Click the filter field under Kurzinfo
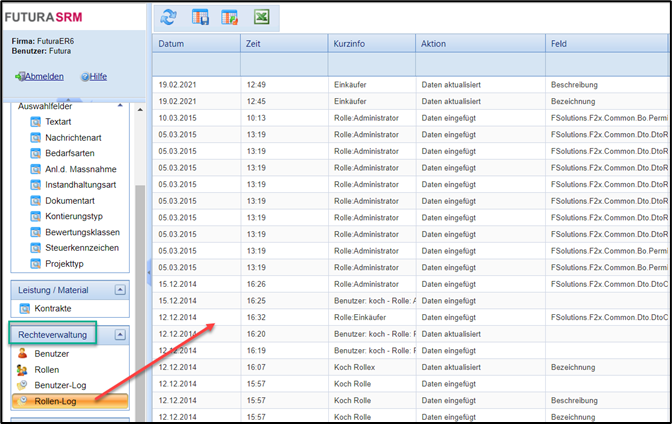Screen dimensions: 672x424 [371, 64]
